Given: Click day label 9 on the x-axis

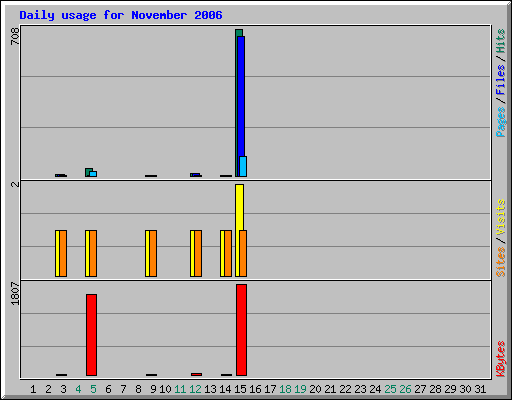Looking at the screenshot, I should (x=153, y=389).
